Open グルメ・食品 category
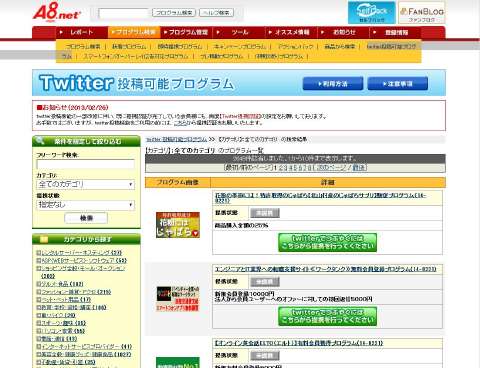 pos(62,284)
